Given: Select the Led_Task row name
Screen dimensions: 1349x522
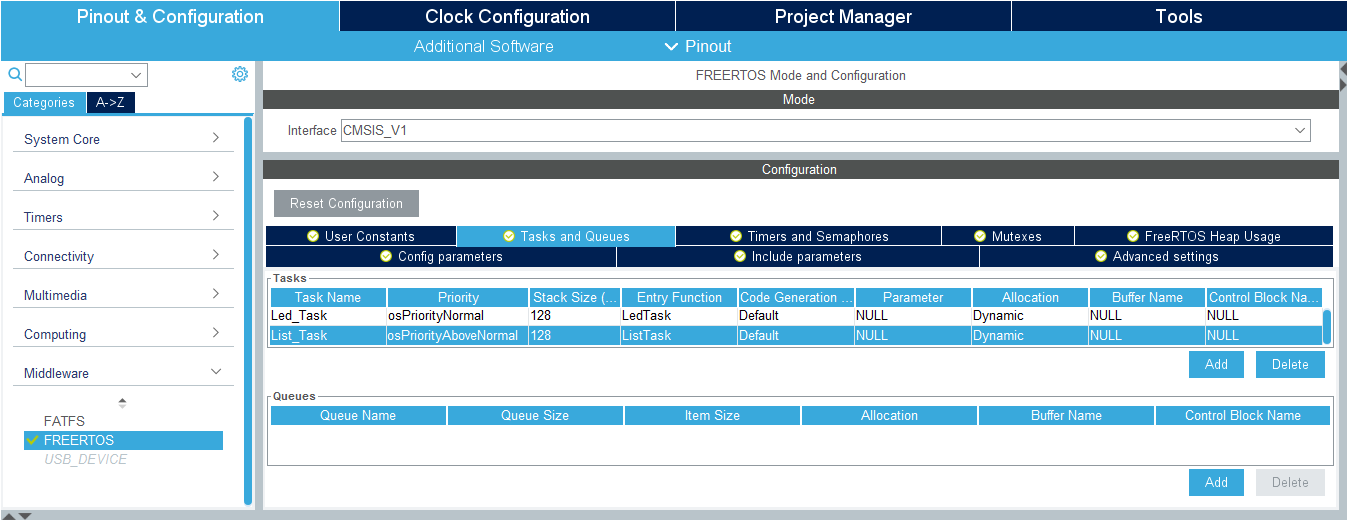Looking at the screenshot, I should click(x=328, y=316).
